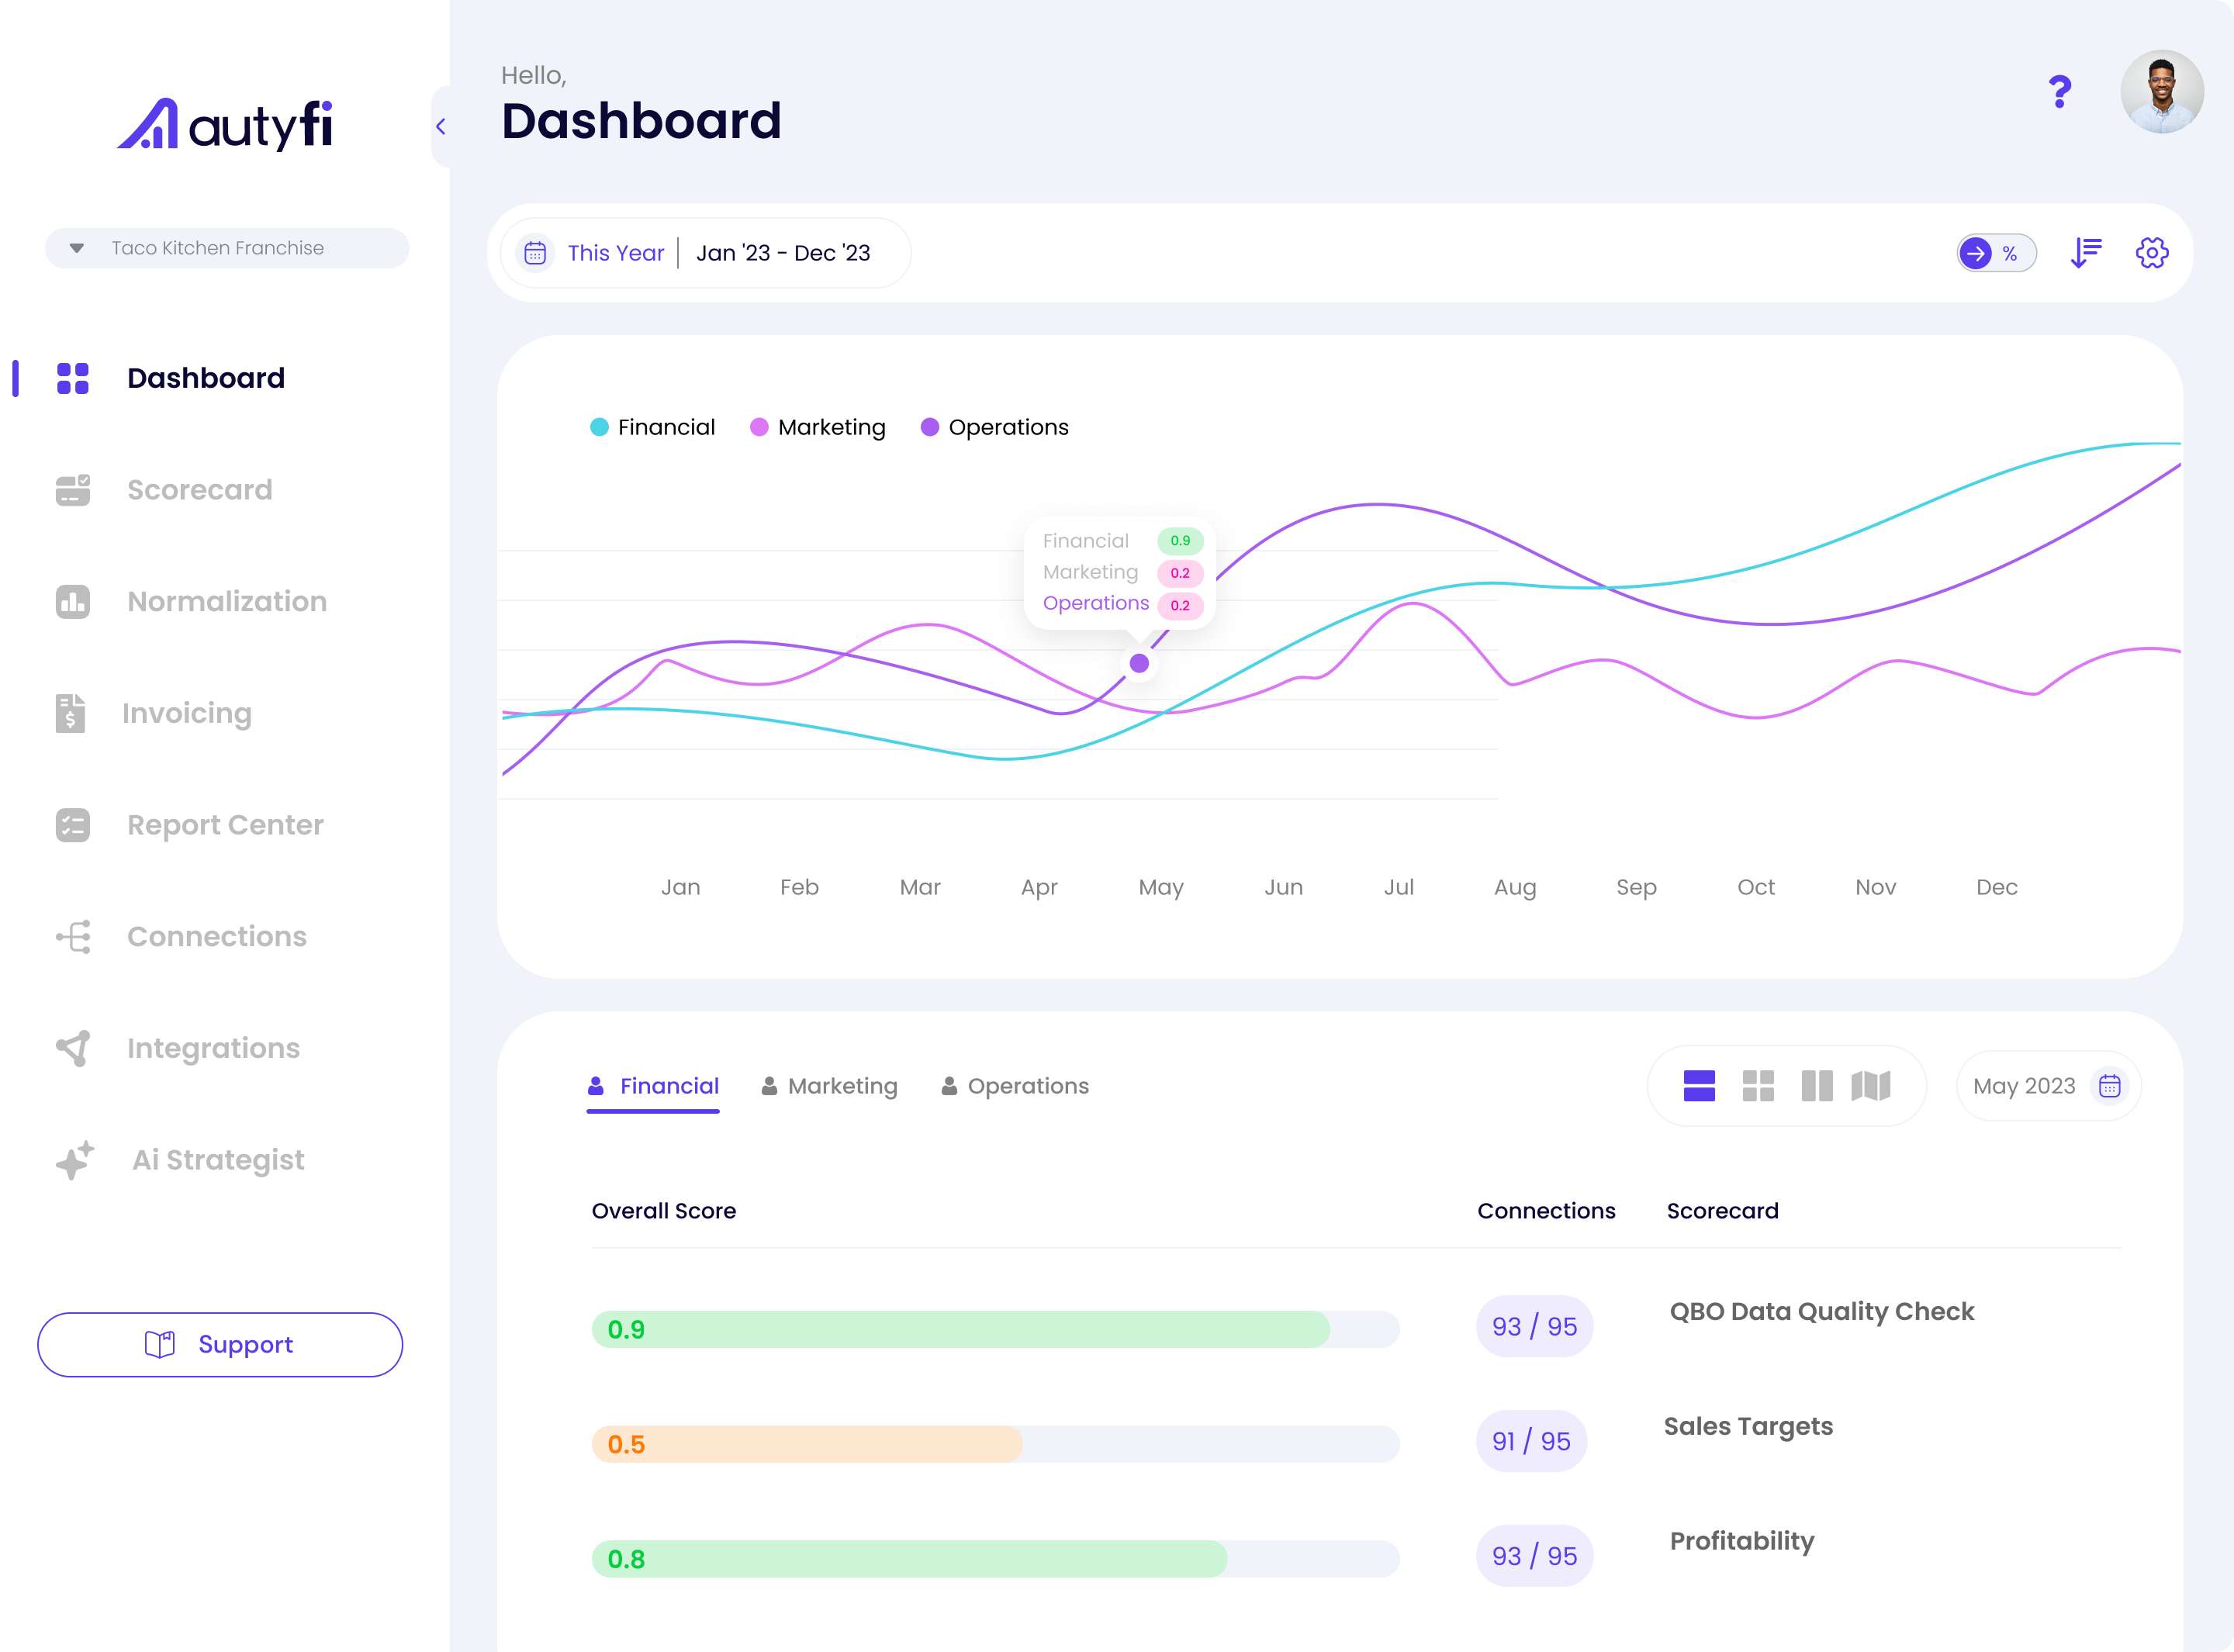Viewport: 2234px width, 1652px height.
Task: Click the Aug label on chart axis
Action: click(1515, 887)
